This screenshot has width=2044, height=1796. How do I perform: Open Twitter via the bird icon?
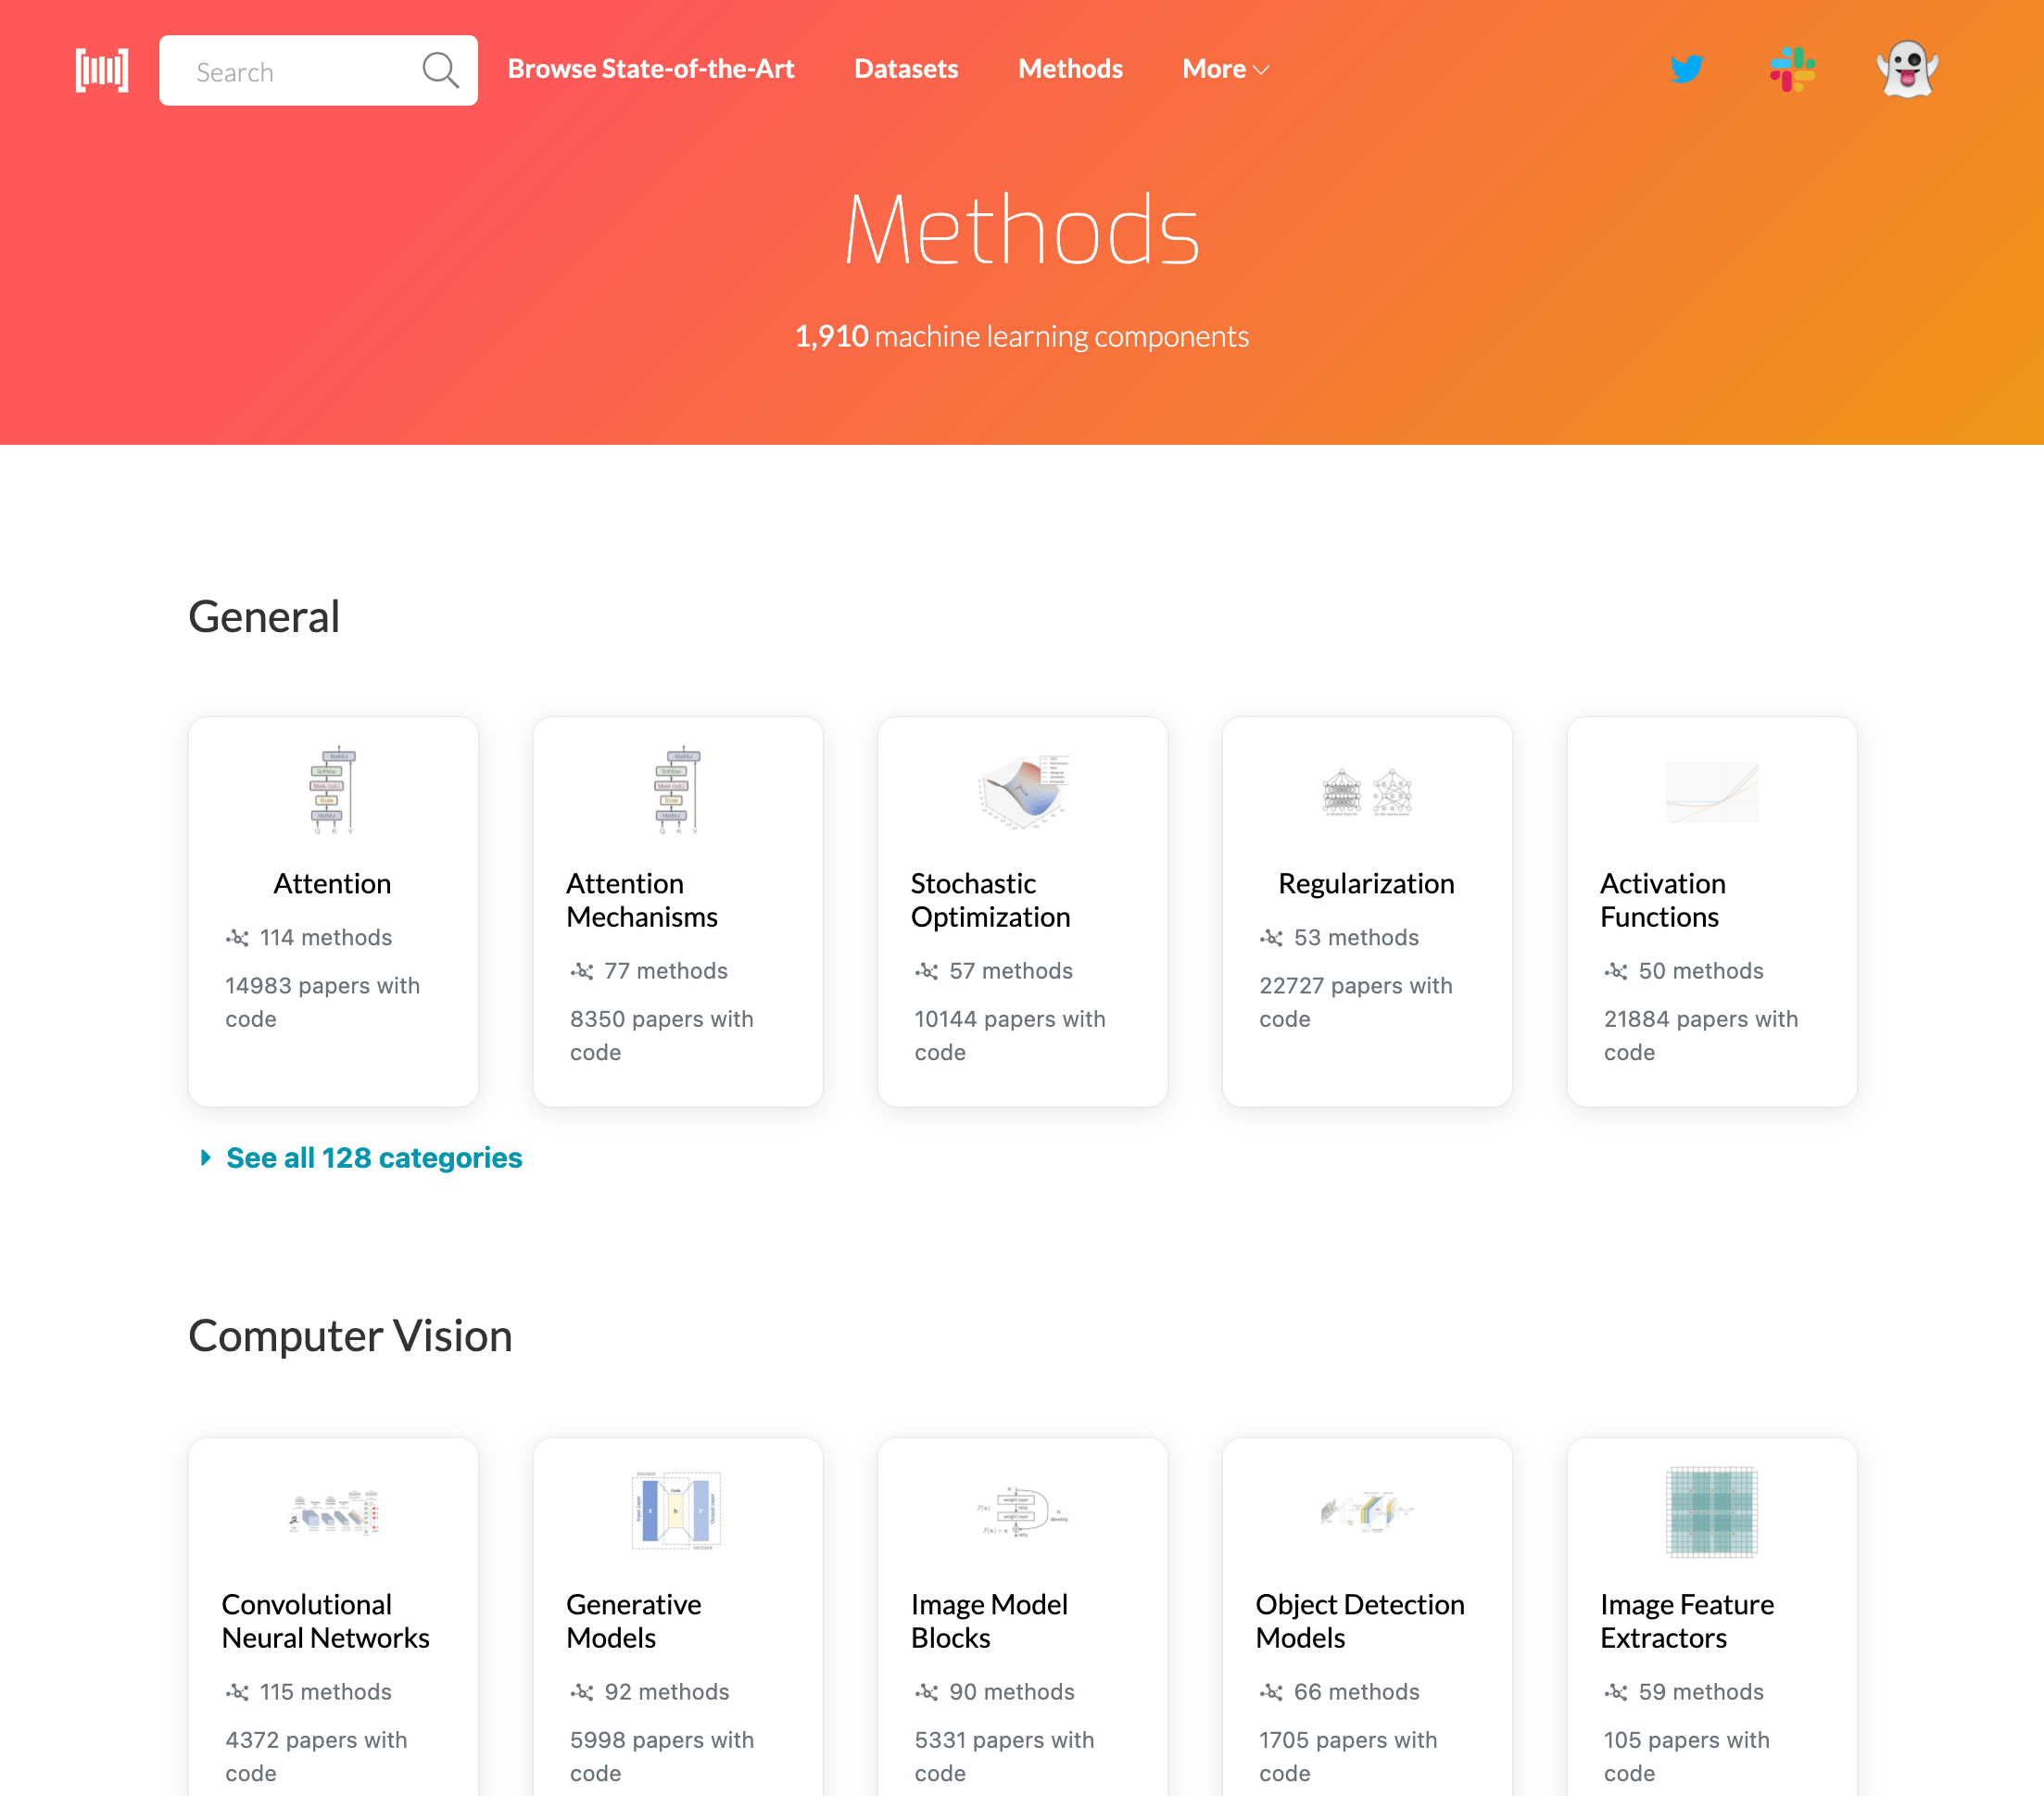point(1686,69)
